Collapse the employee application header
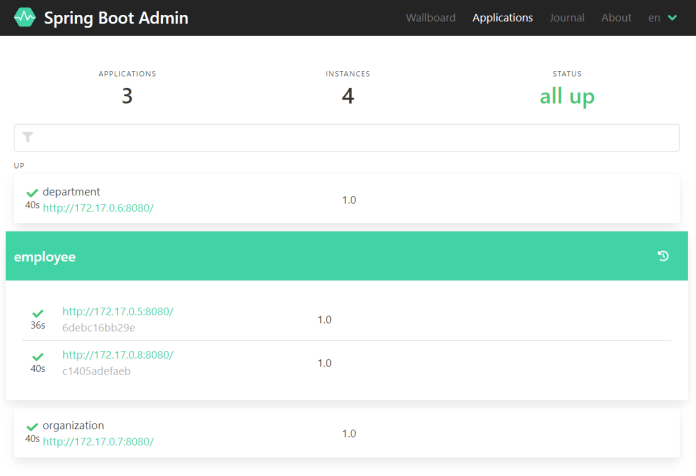Viewport: 696px width, 476px height. click(x=347, y=256)
